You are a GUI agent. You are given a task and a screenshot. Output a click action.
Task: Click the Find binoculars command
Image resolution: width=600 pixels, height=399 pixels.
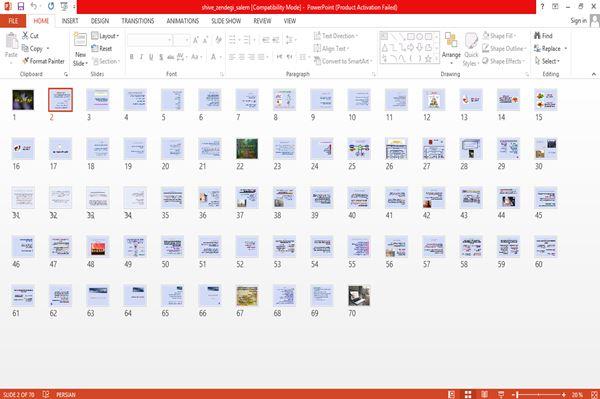[x=543, y=36]
